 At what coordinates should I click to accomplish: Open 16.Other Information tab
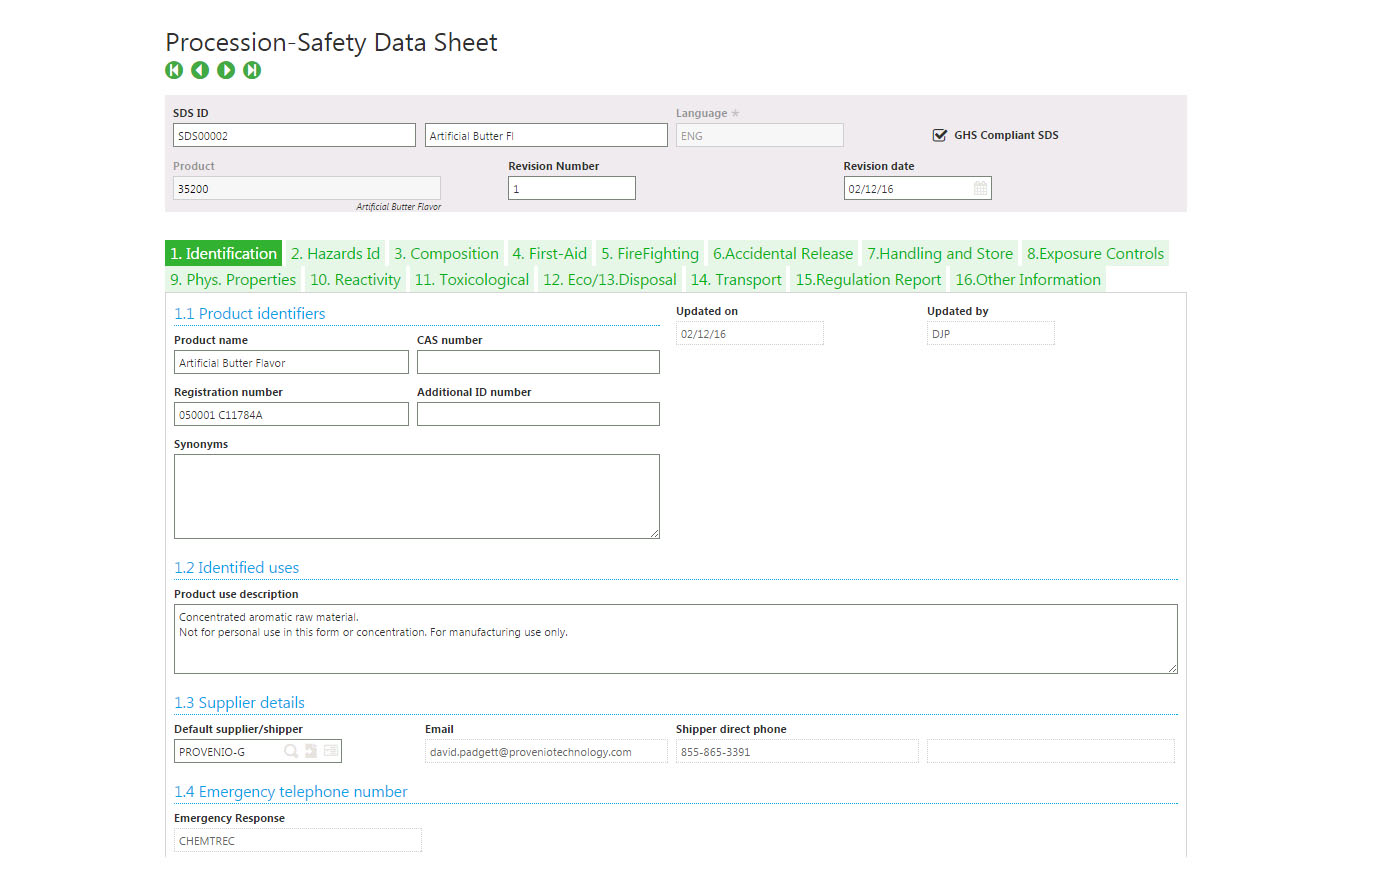click(1028, 280)
